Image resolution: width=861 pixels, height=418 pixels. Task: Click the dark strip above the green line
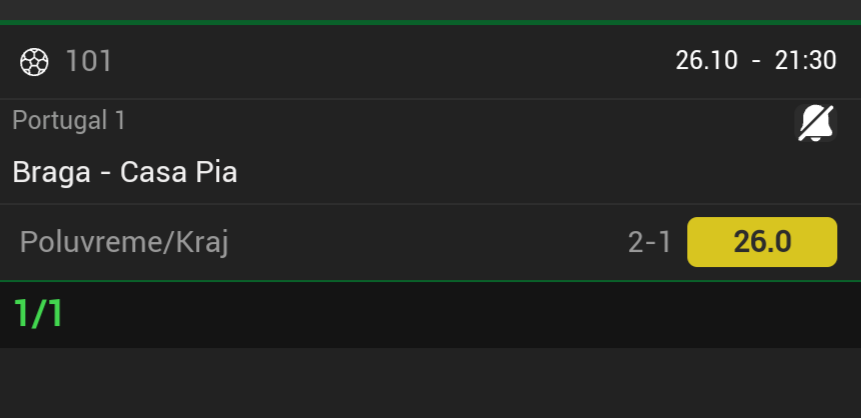[x=430, y=9]
